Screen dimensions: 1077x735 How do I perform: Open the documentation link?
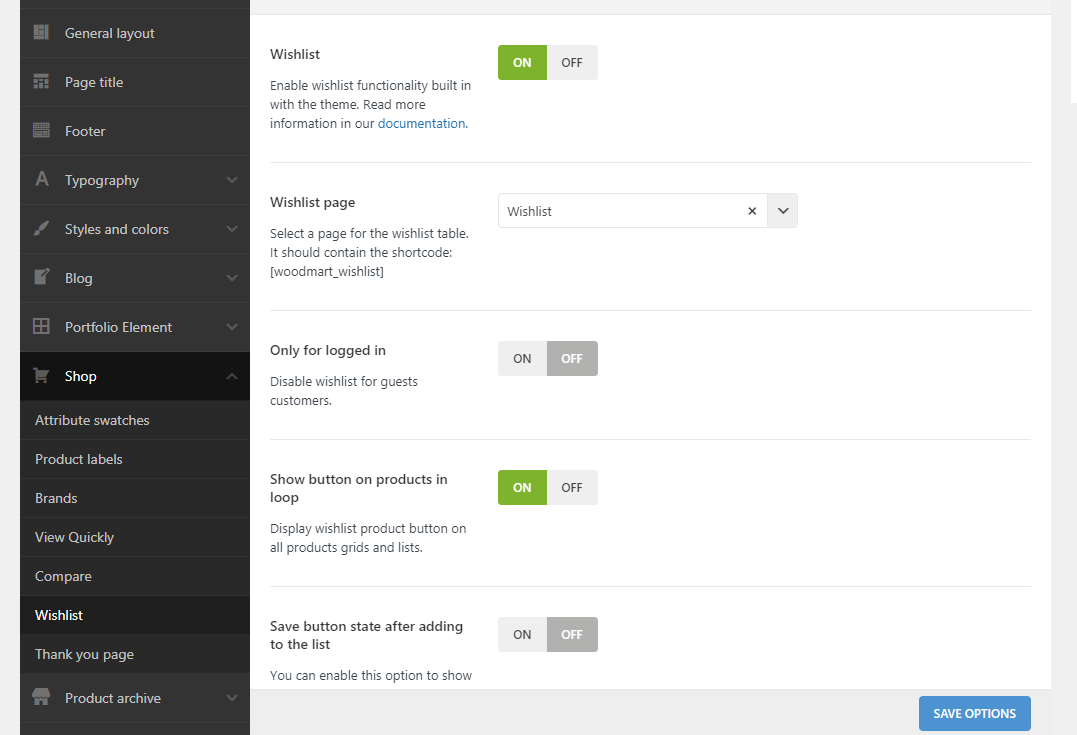click(421, 124)
